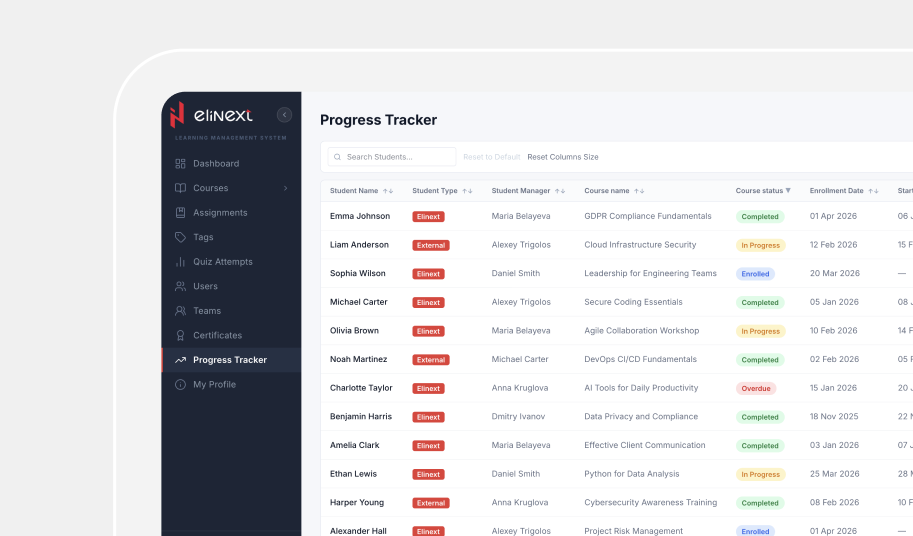Screen dimensions: 913x536
Task: Collapse the sidebar with the arrow button
Action: [x=284, y=115]
